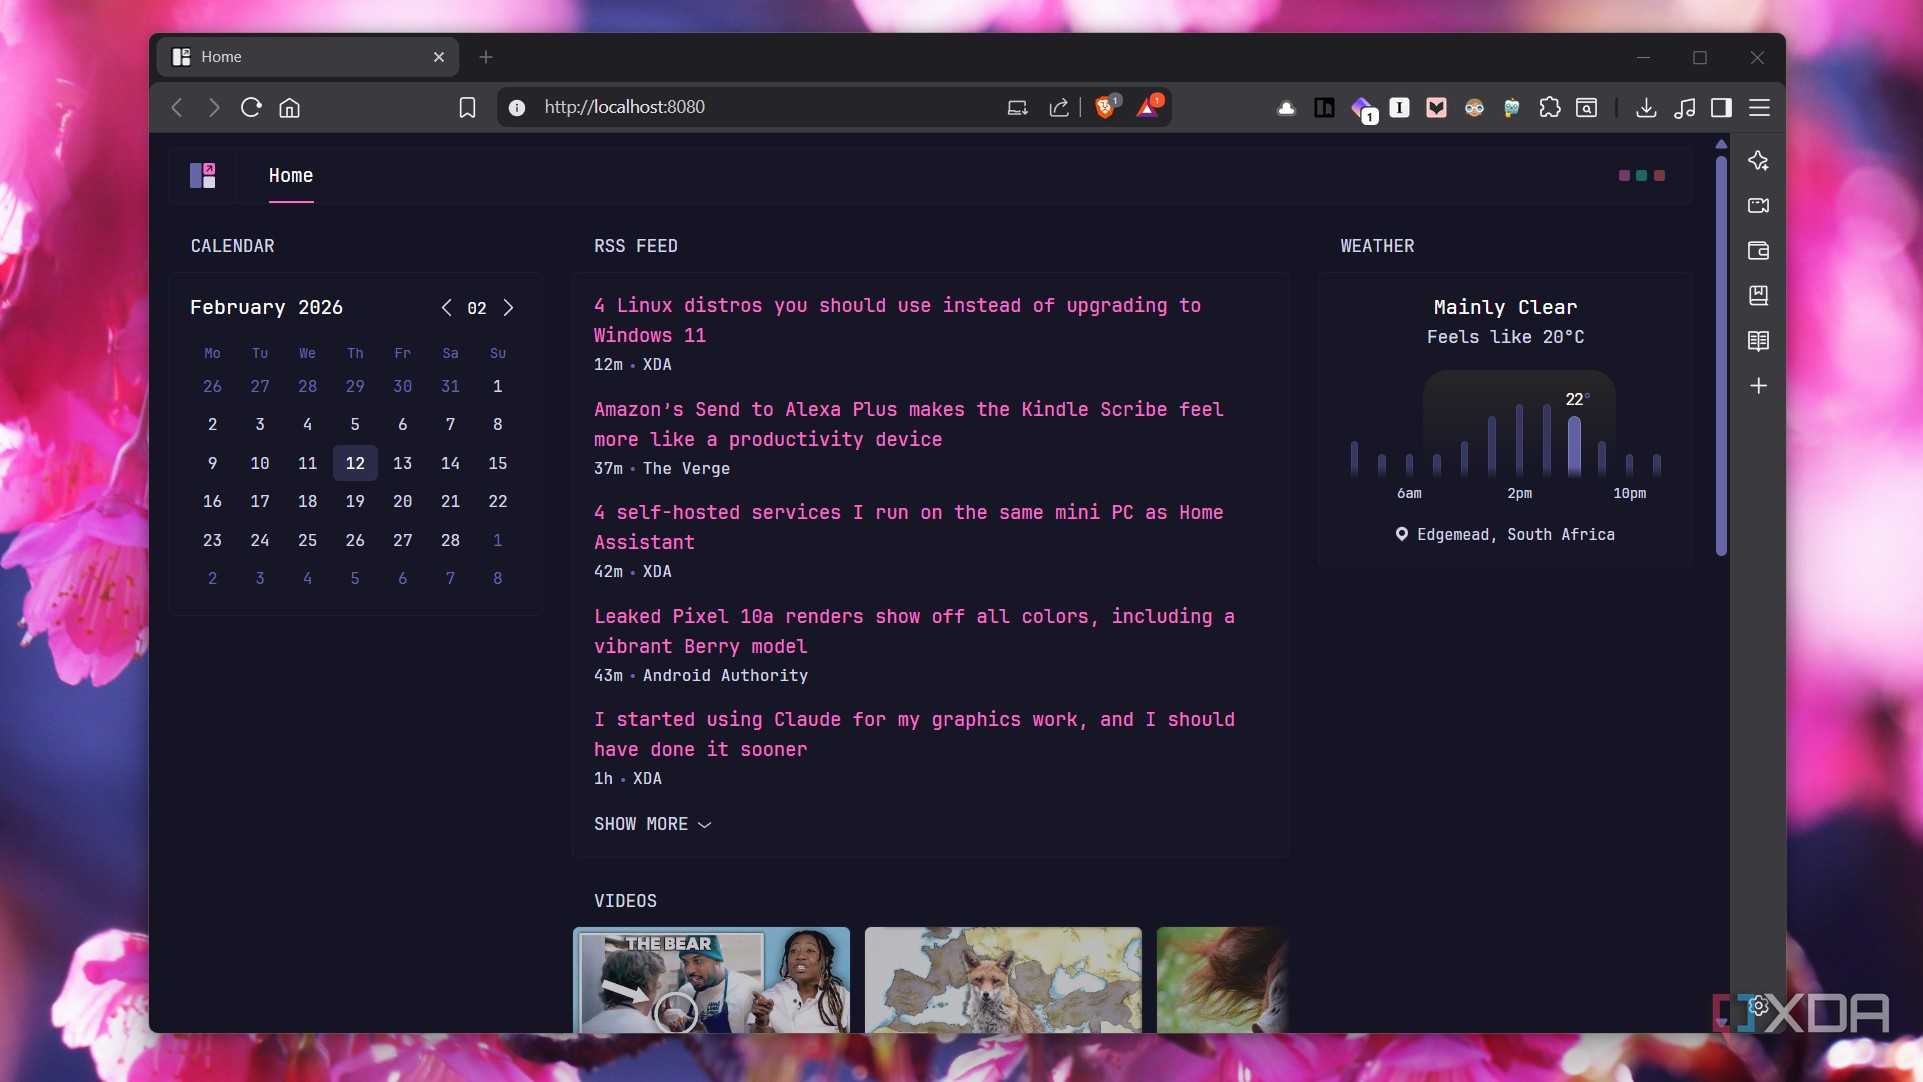Select the Home tab in dashboard
Image resolution: width=1923 pixels, height=1082 pixels.
[291, 176]
